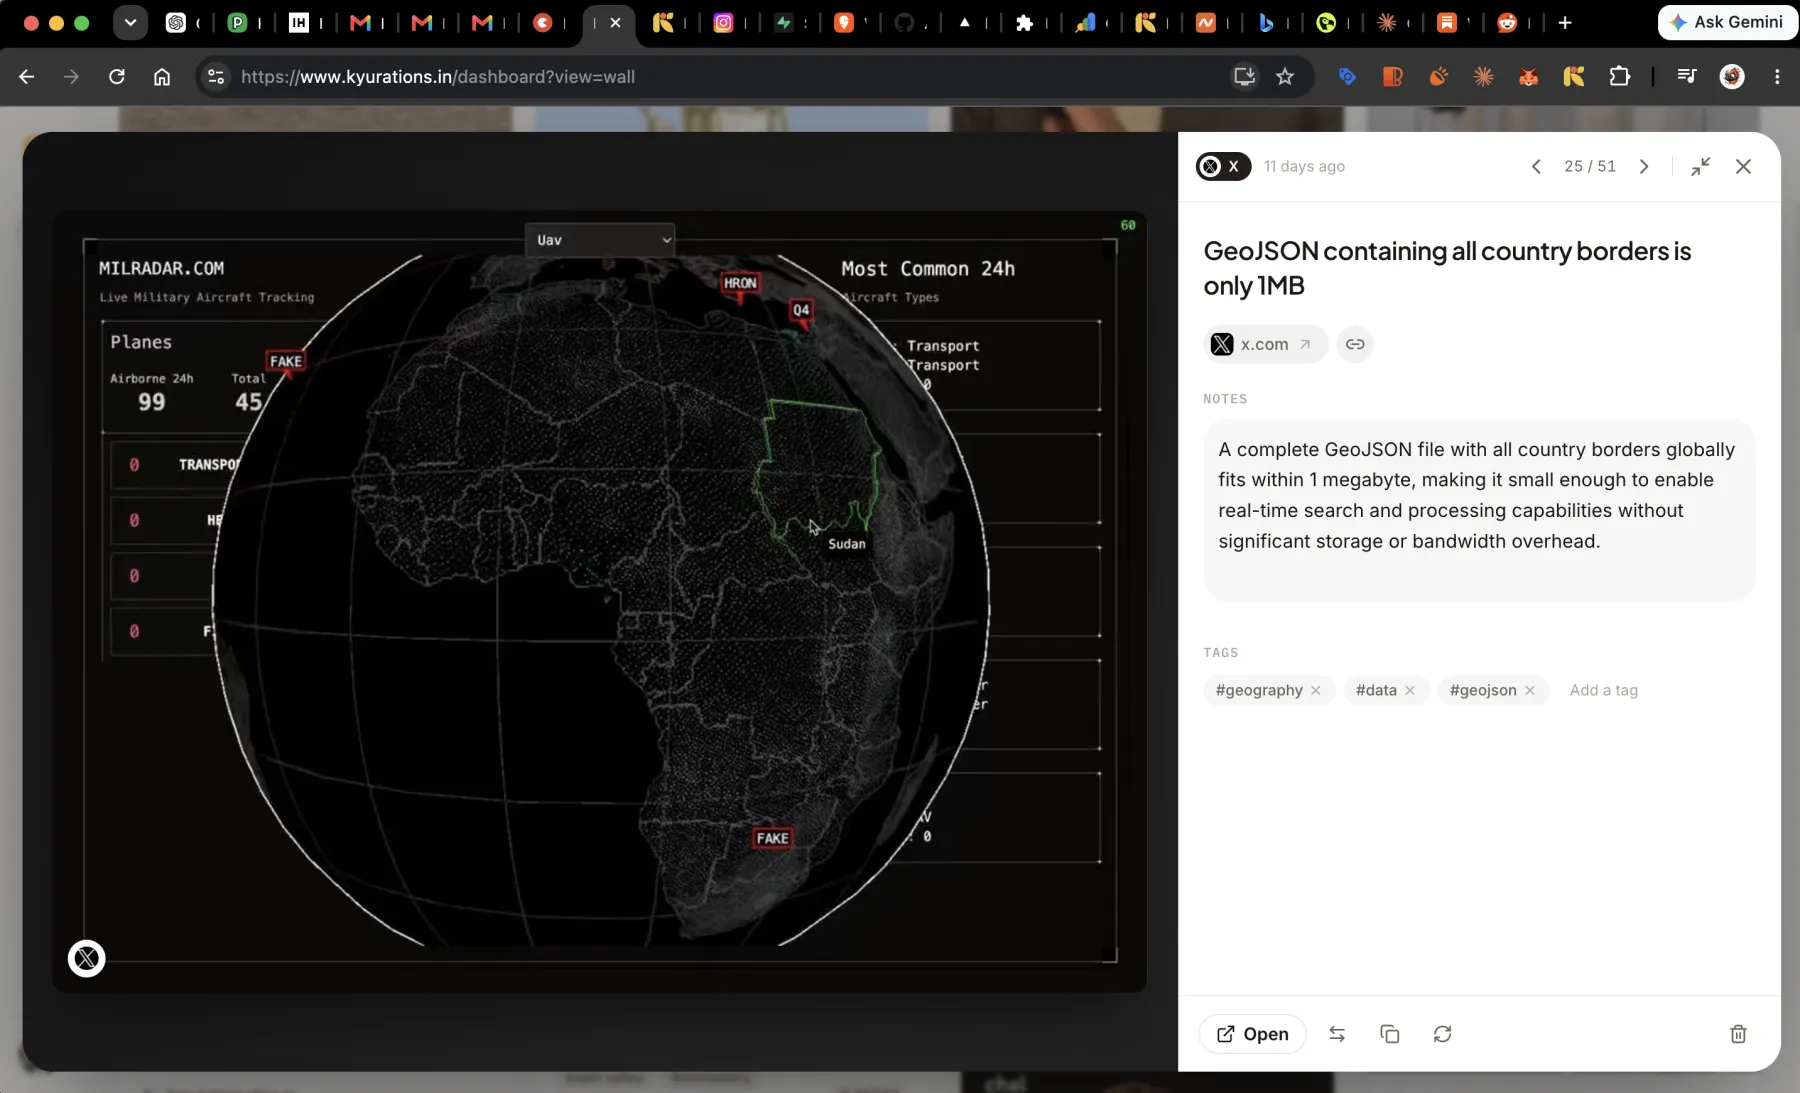Open the Chrome profile avatar
Viewport: 1800px width, 1093px height.
tap(1732, 77)
